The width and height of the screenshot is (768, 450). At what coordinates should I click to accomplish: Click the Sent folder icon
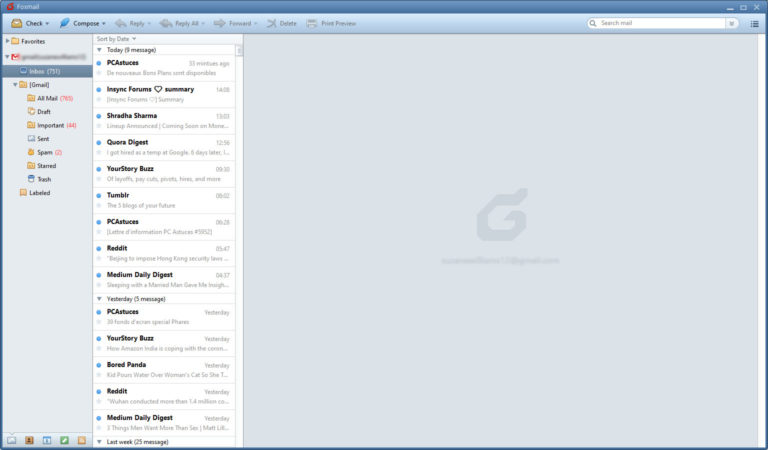31,139
